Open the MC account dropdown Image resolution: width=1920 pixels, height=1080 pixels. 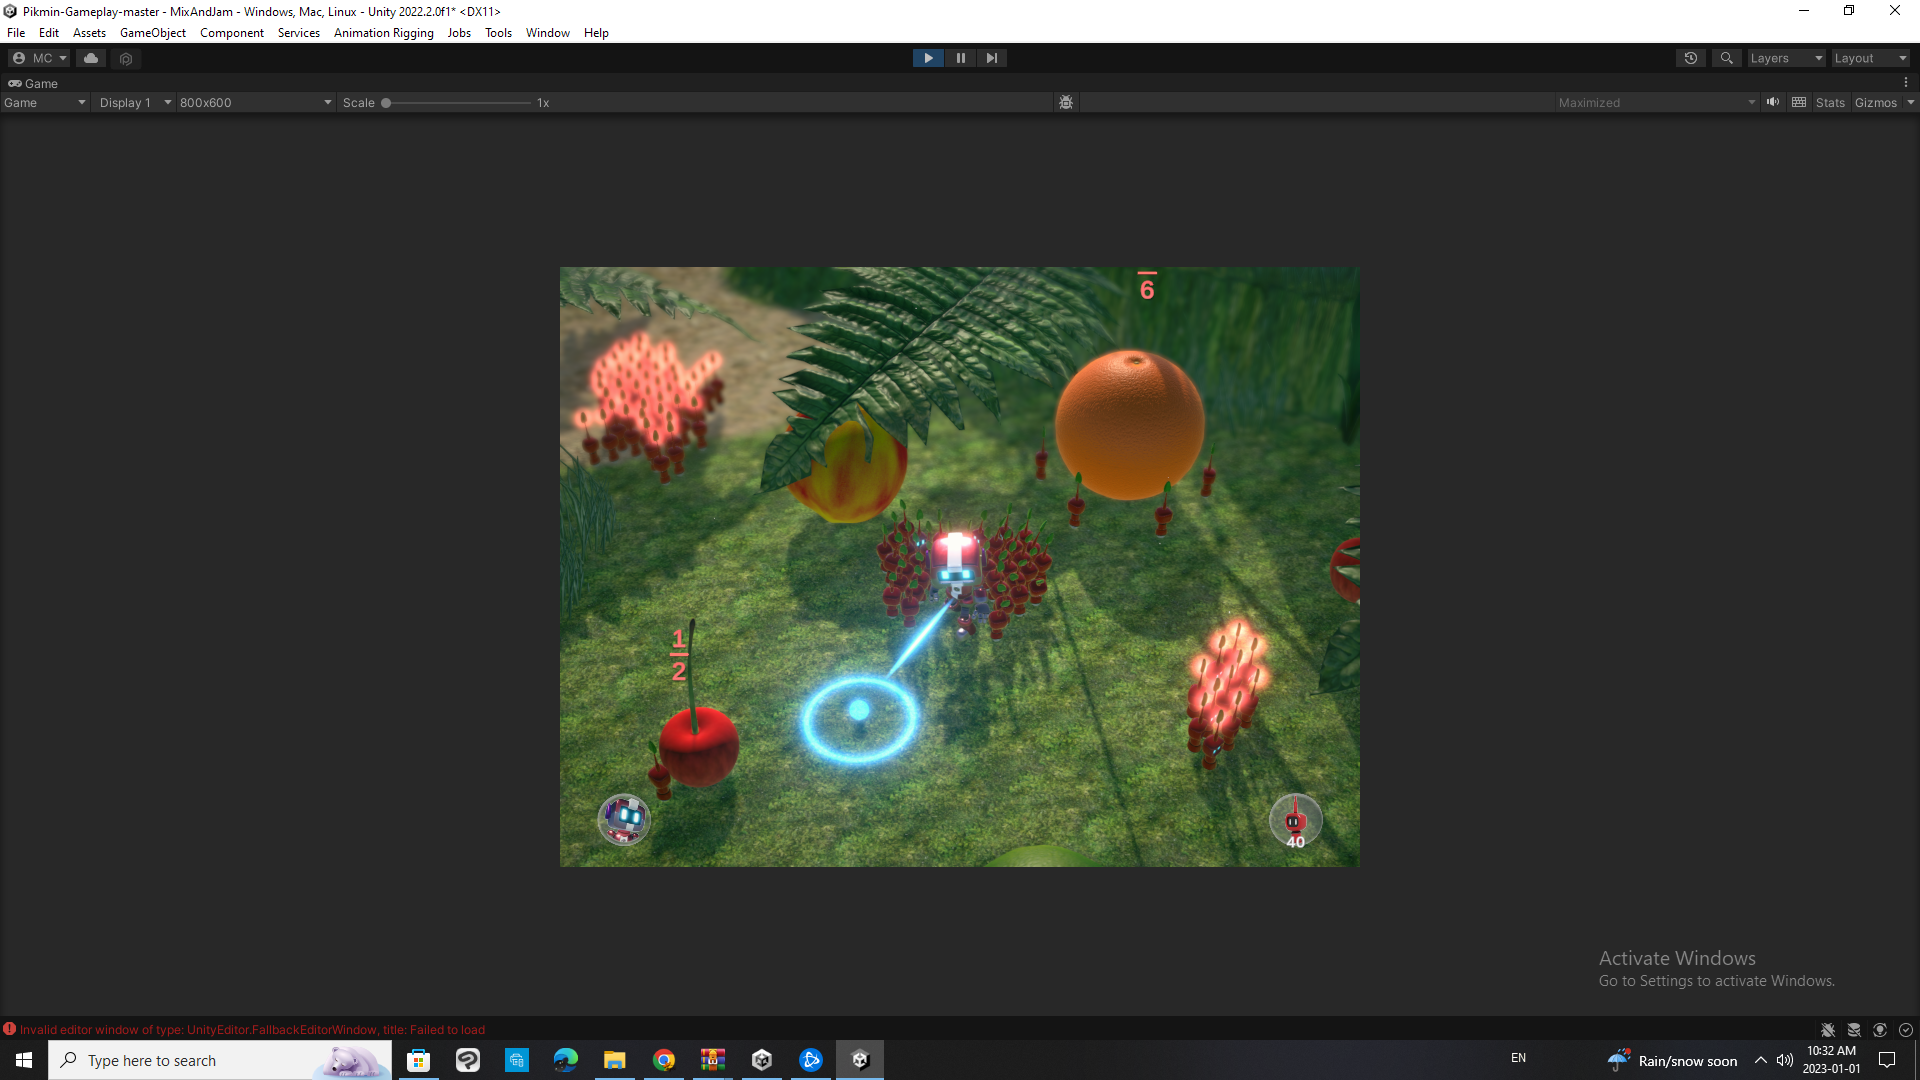point(40,58)
